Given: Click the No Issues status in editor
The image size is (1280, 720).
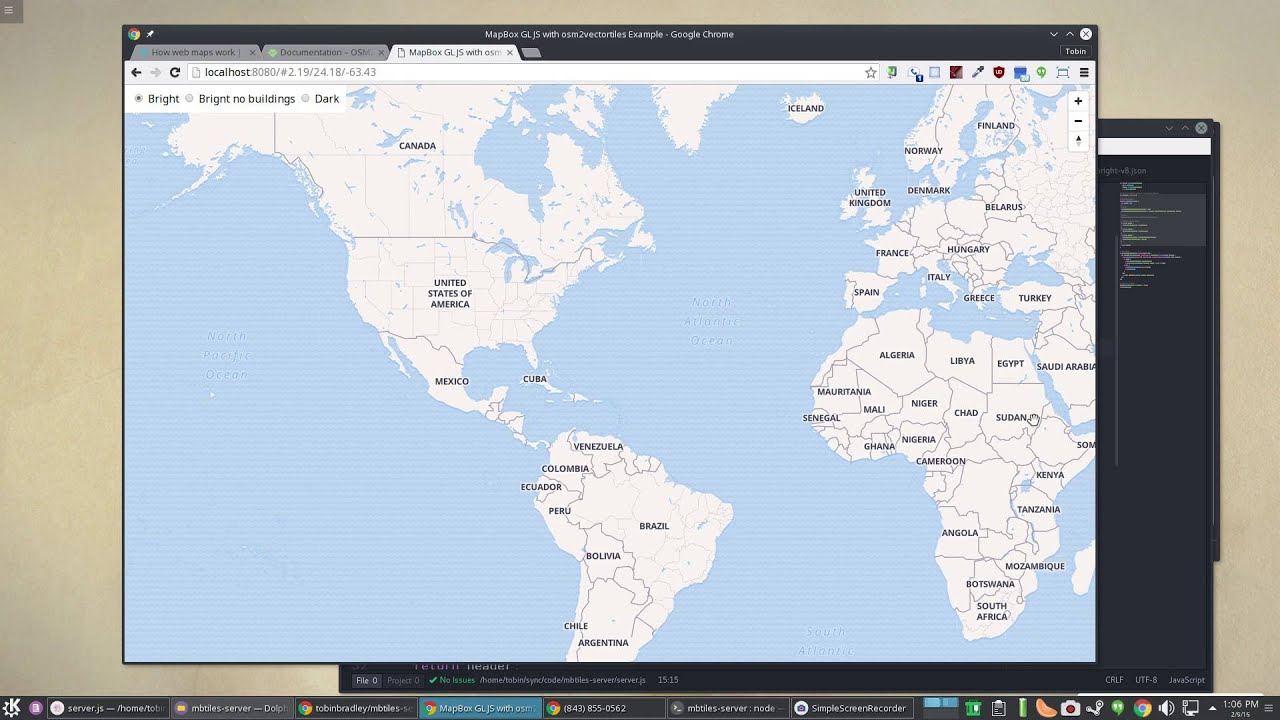Looking at the screenshot, I should pos(452,680).
